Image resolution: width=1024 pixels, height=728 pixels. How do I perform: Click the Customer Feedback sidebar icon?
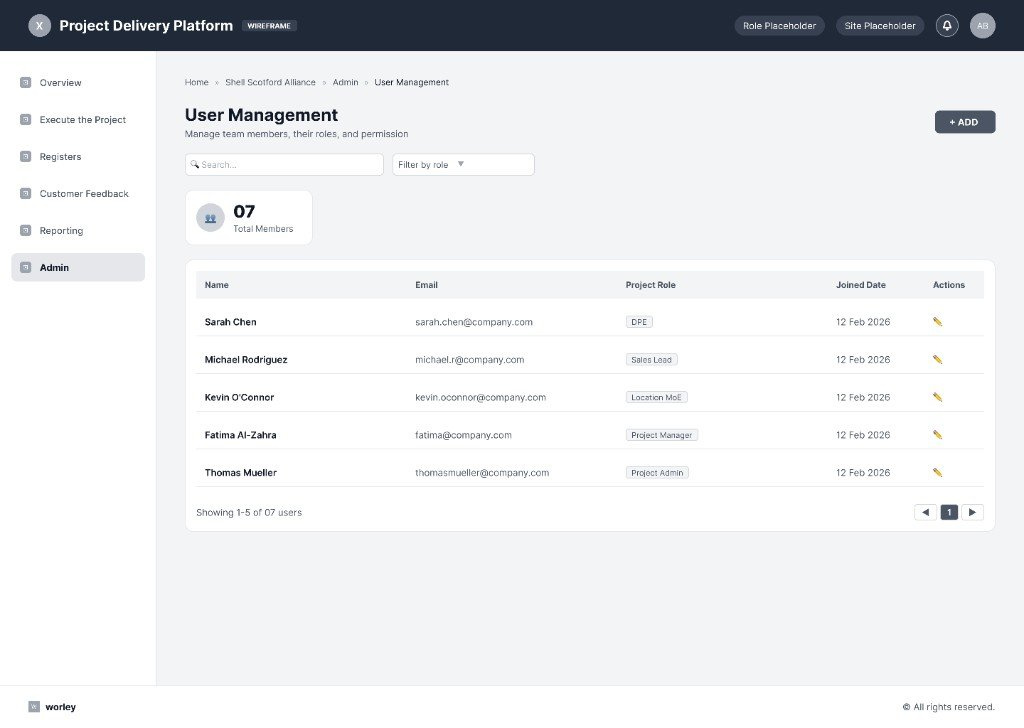coord(25,193)
